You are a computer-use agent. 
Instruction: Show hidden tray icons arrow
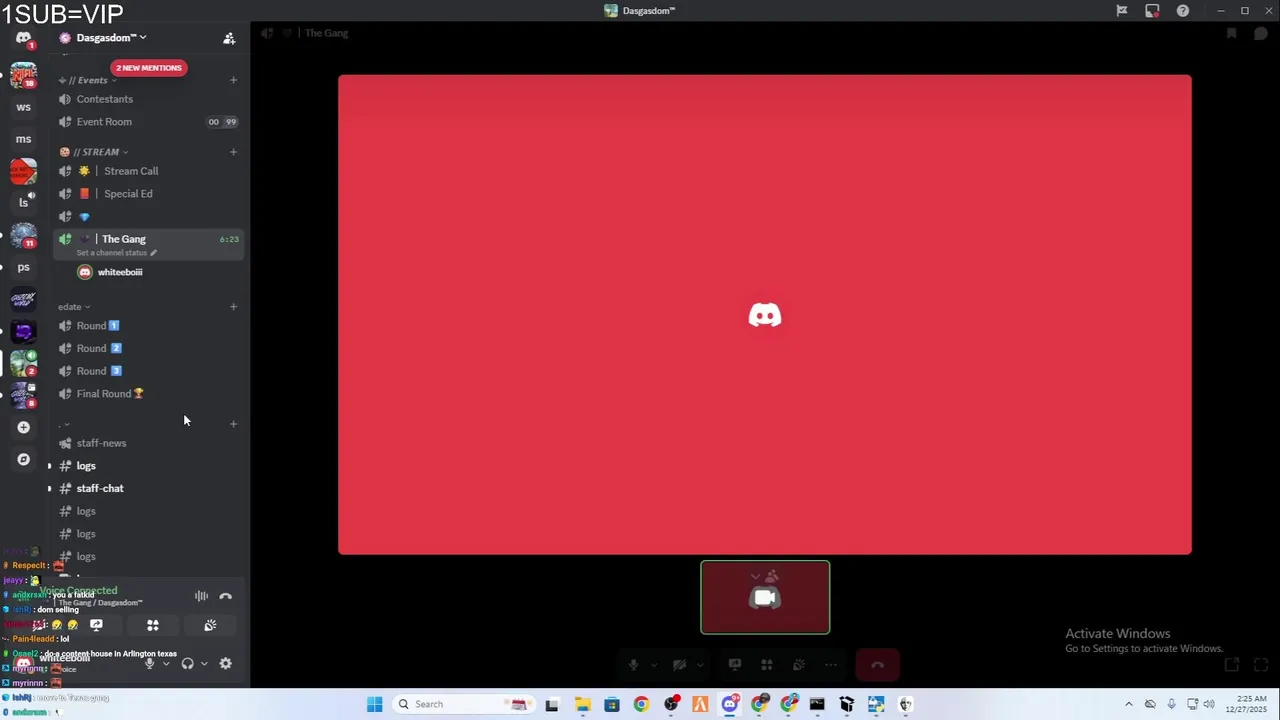[x=1129, y=704]
